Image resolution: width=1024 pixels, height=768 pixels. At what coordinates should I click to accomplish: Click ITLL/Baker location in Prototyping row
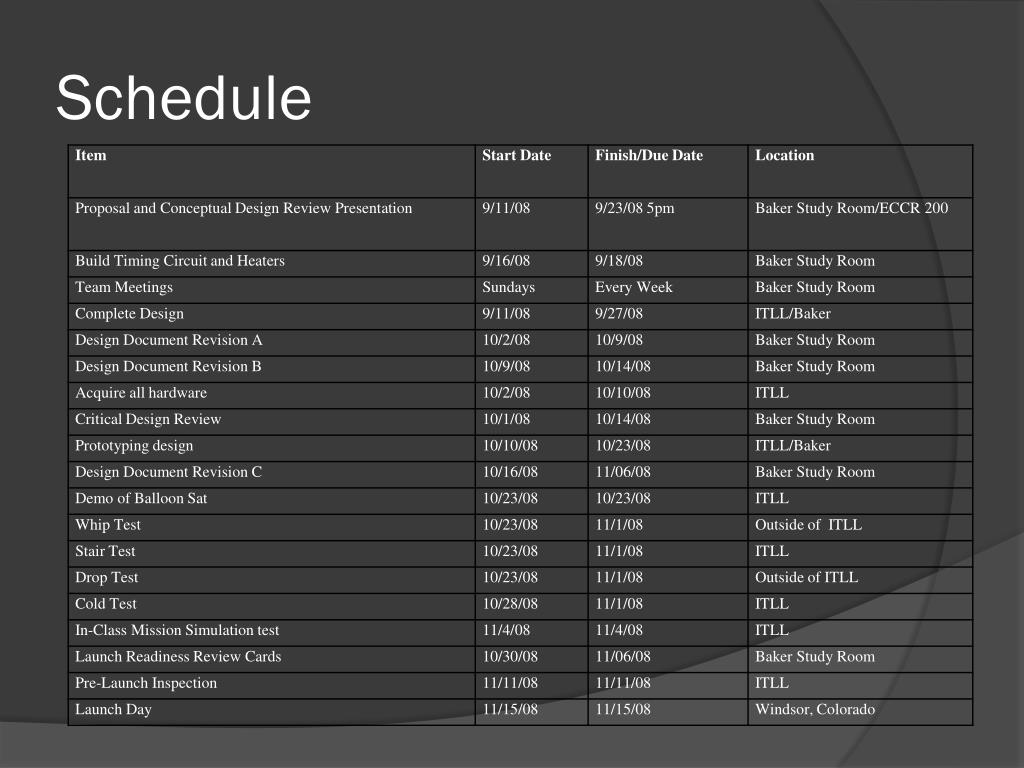[x=793, y=446]
